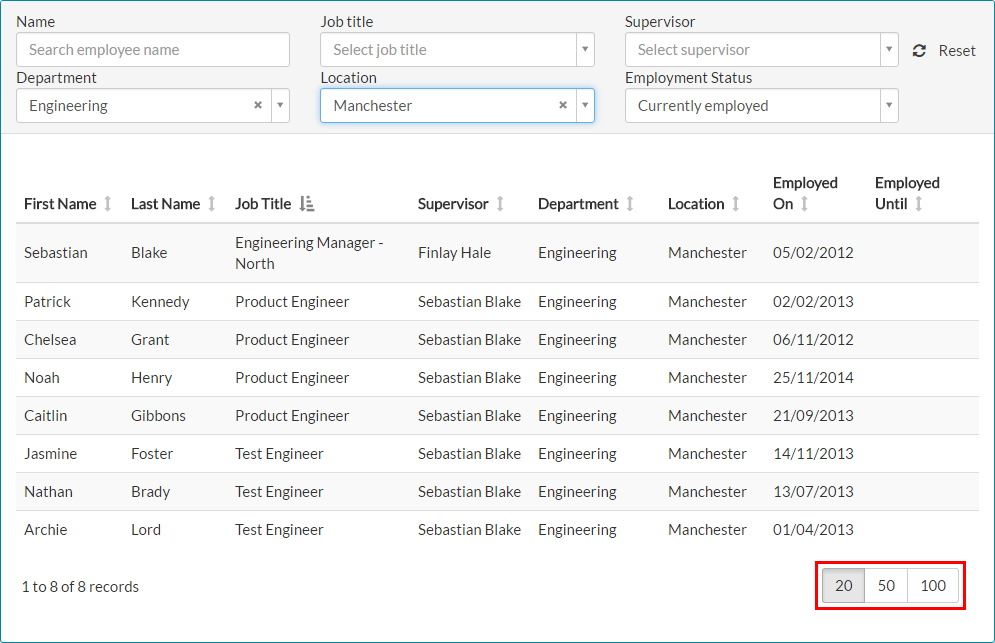Expand the Department dropdown arrow

[280, 106]
